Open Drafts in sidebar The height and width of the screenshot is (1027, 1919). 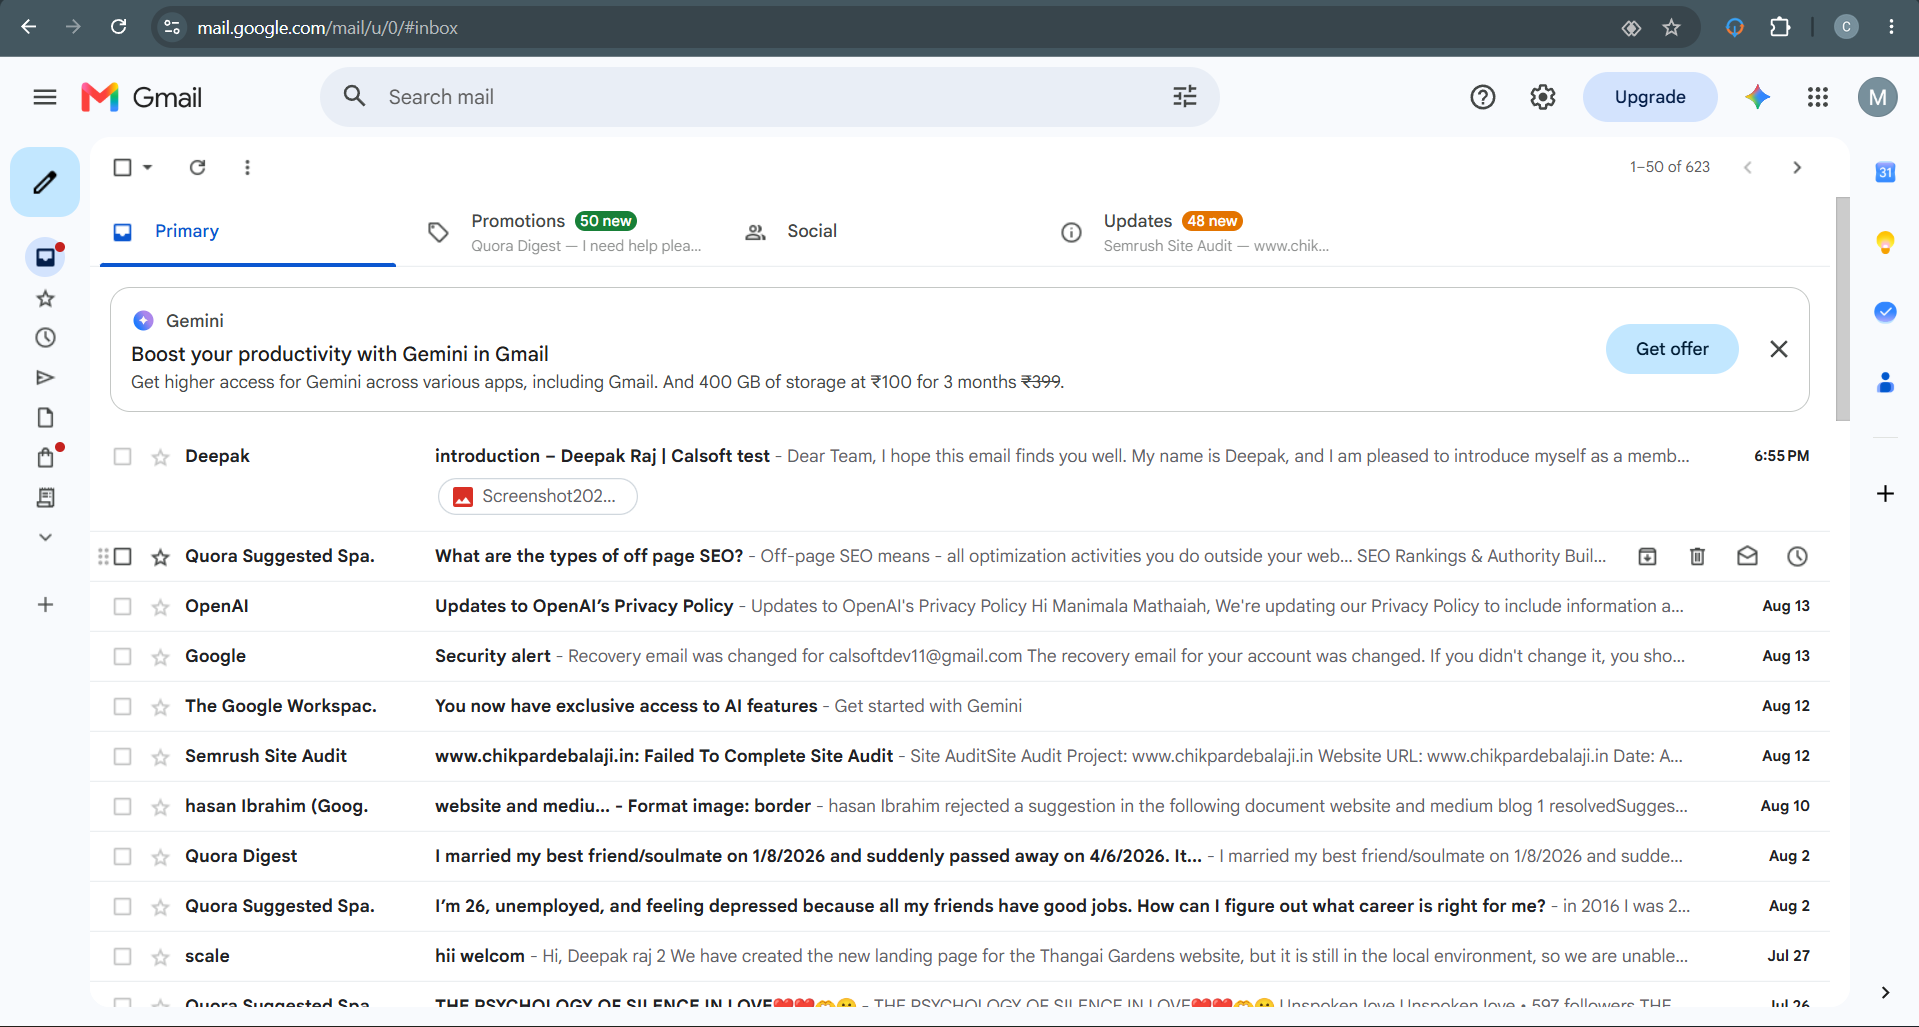45,418
